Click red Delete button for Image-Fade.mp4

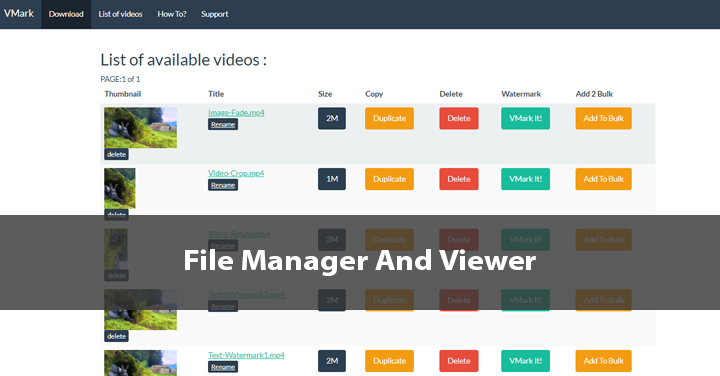click(459, 118)
